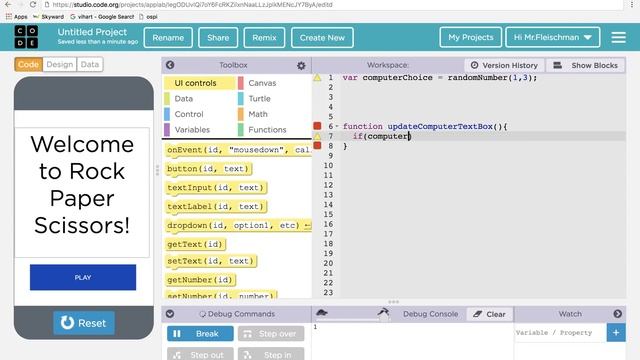The image size is (640, 360).
Task: Collapse function fold arrow on line 6
Action: pyautogui.click(x=337, y=126)
